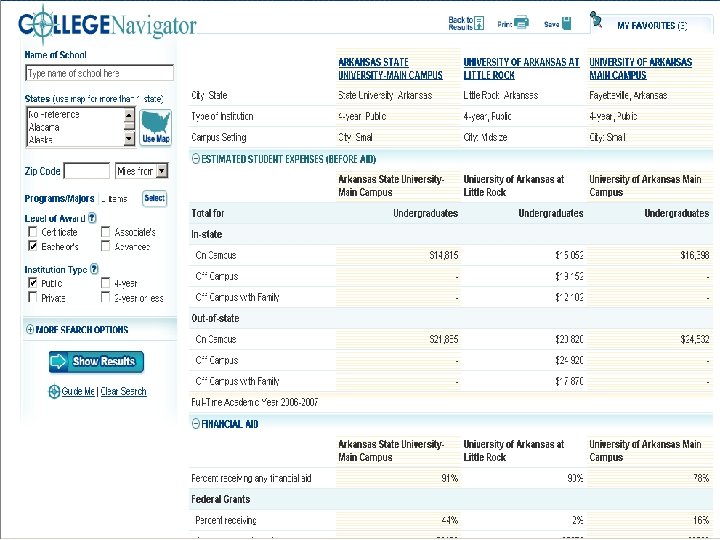The width and height of the screenshot is (720, 540).
Task: Click the Type of Institution row label
Action: pos(222,117)
